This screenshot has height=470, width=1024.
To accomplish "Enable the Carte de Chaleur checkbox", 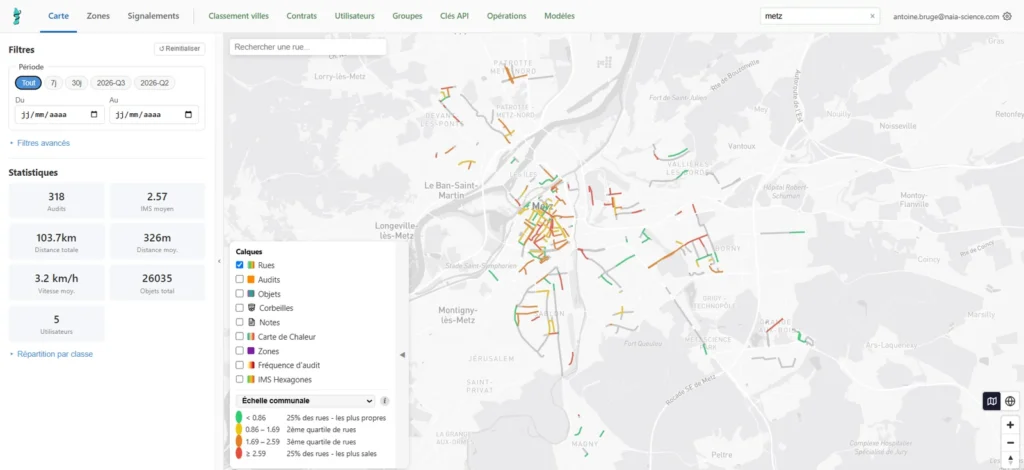I will pos(240,336).
